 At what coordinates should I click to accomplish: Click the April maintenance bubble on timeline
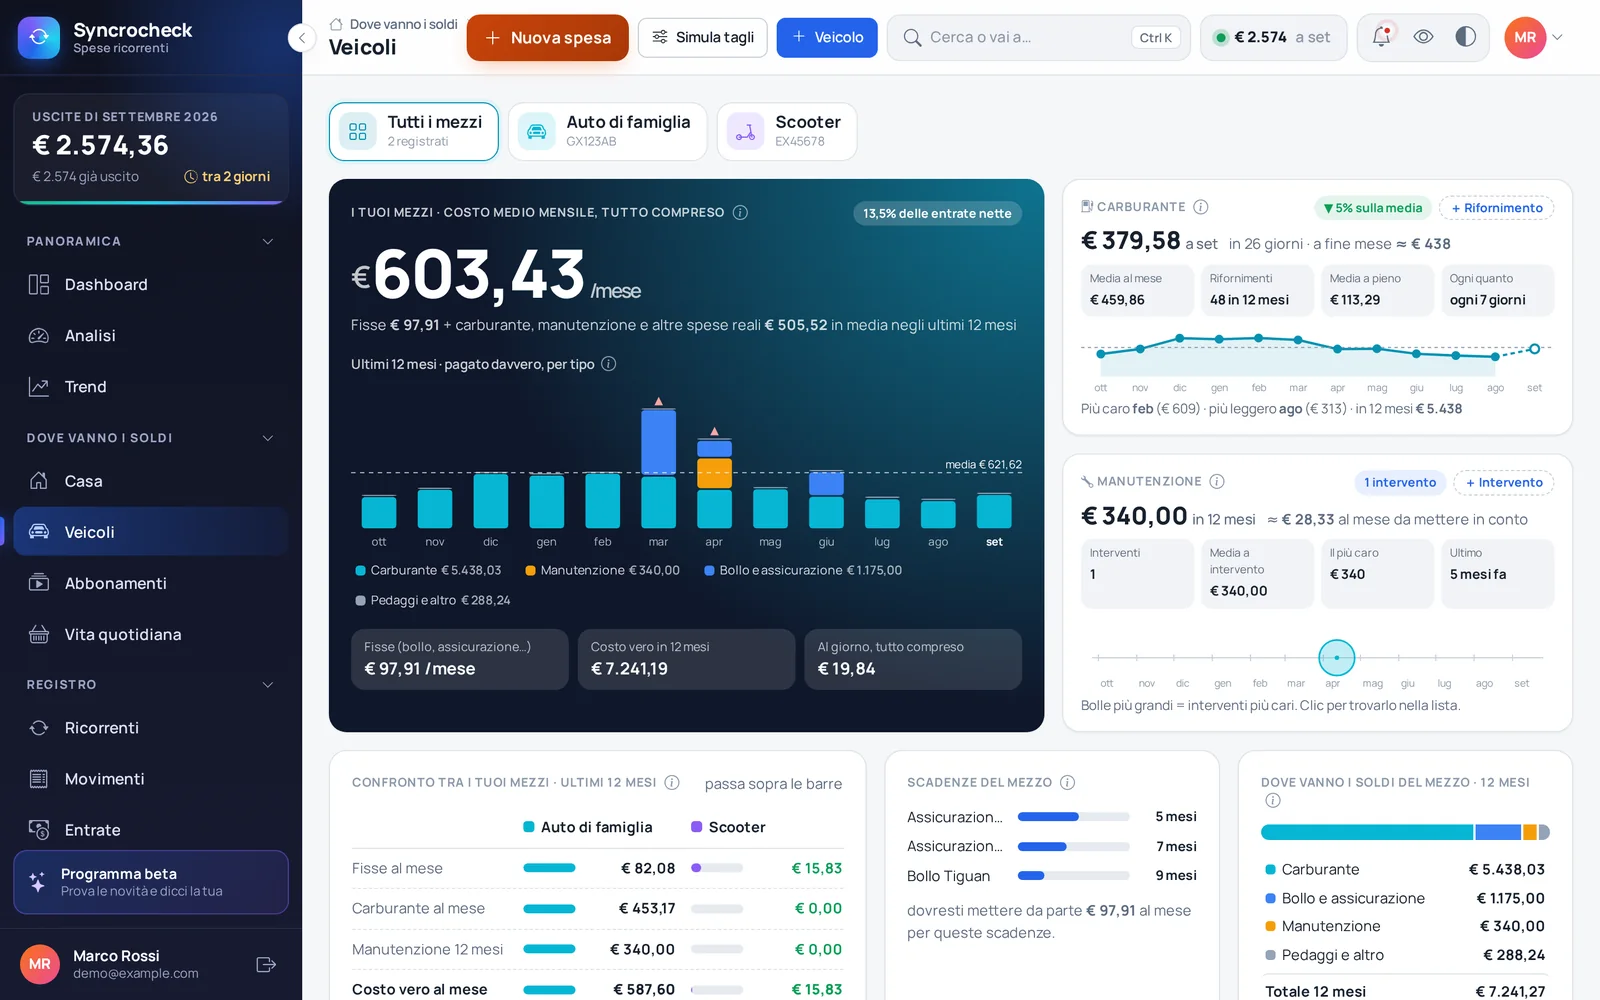click(1336, 657)
